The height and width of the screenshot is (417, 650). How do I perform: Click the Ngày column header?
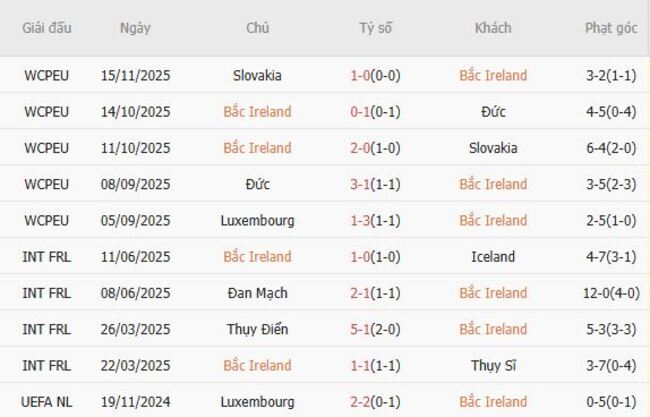135,28
